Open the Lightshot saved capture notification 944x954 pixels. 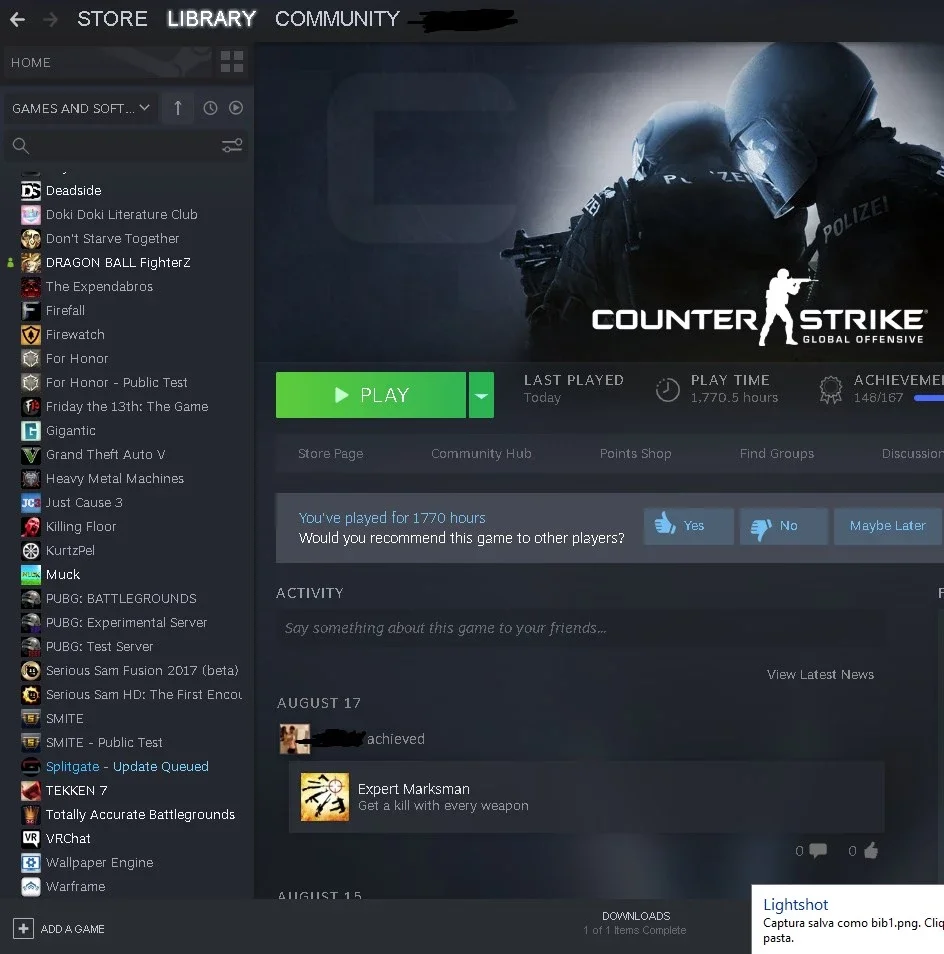[848, 920]
